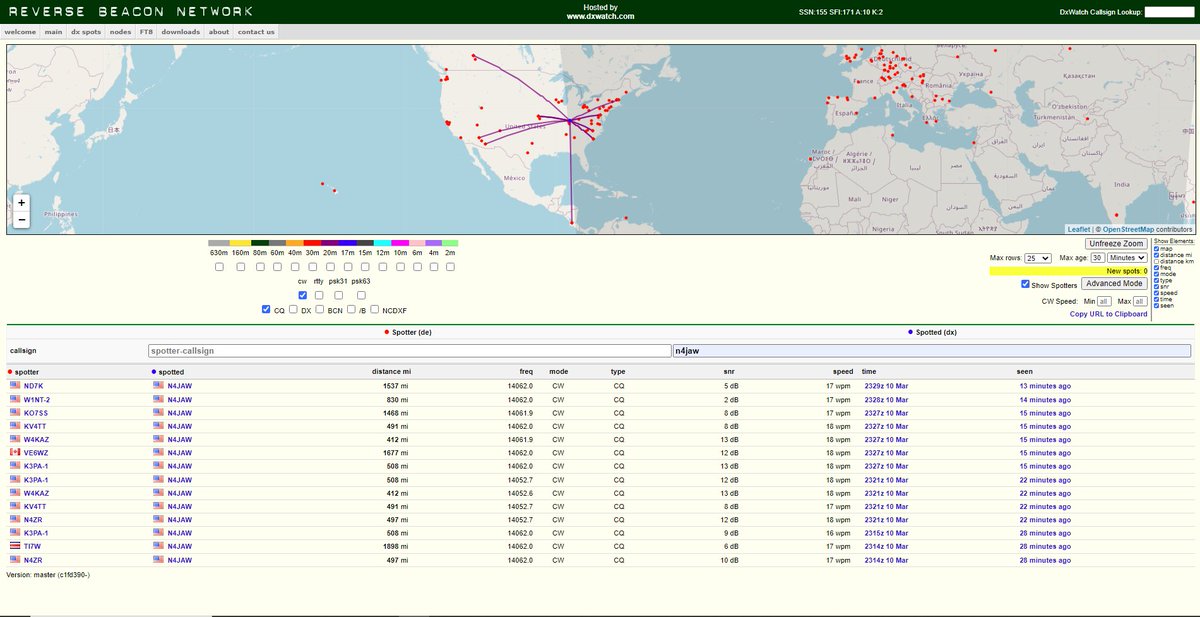Click the N4JAW flag in the W1NT-2 row

click(x=158, y=399)
